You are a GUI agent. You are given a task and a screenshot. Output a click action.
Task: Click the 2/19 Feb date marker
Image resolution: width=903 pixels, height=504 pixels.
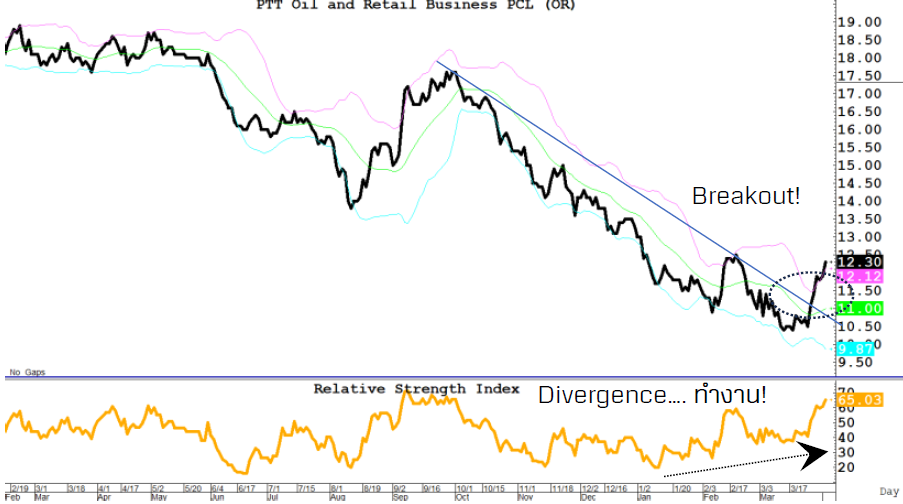(17, 492)
